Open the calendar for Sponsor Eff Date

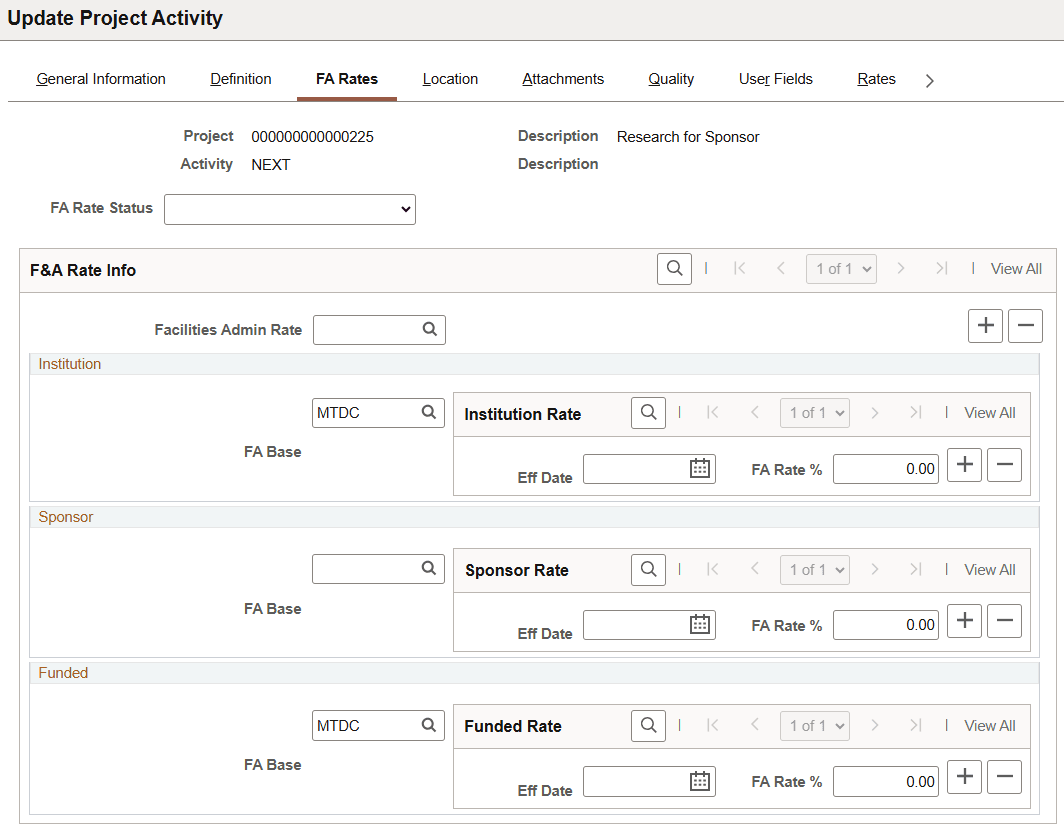[x=697, y=624]
